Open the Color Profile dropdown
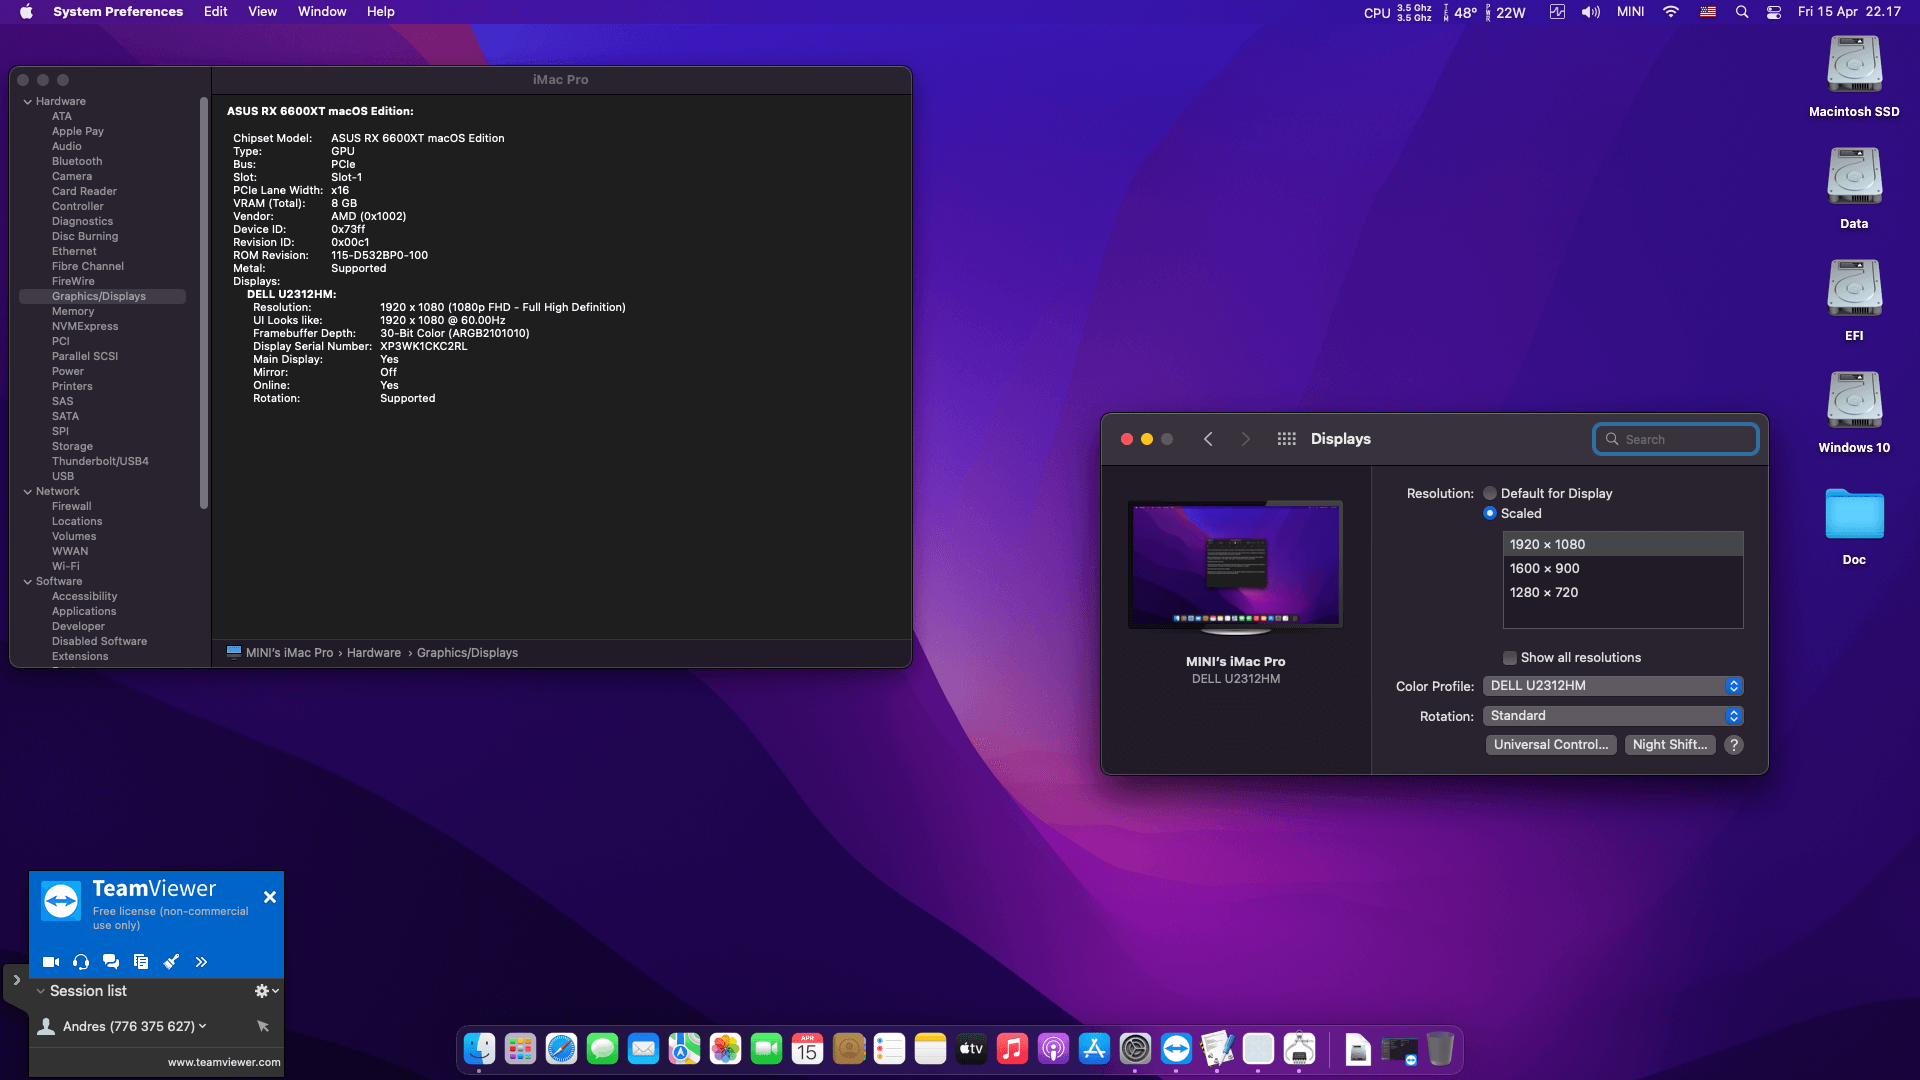 click(1613, 686)
